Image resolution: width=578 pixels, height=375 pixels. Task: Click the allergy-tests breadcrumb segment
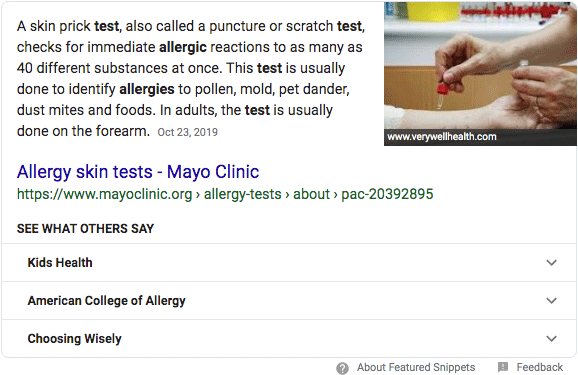(243, 194)
